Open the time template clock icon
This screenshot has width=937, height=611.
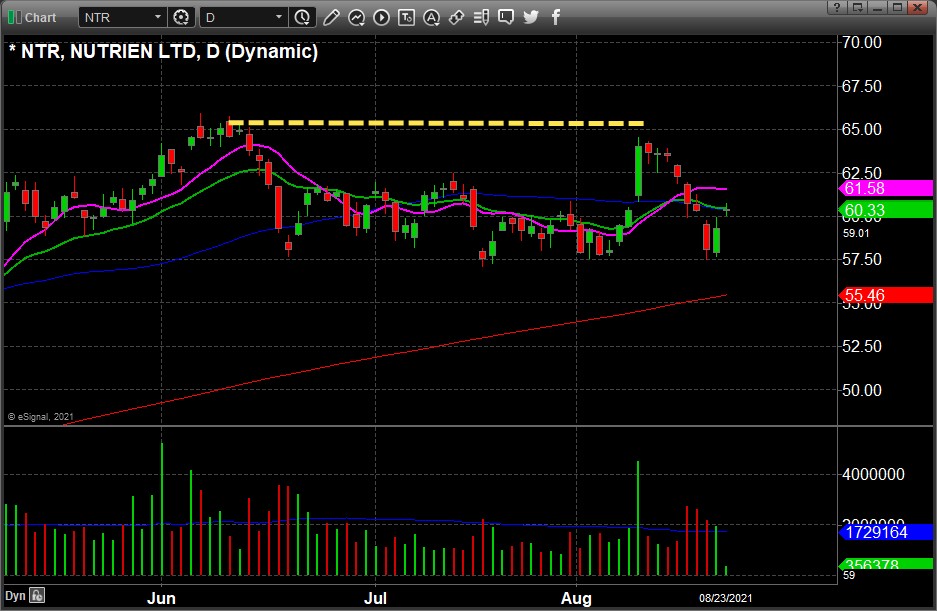tap(302, 17)
